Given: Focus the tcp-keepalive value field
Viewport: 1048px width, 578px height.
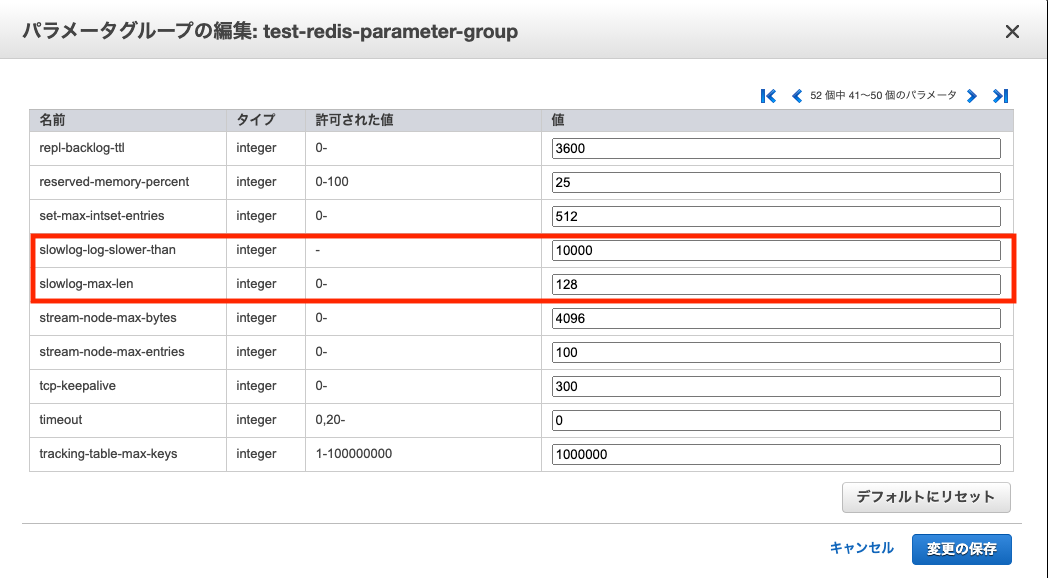Looking at the screenshot, I should coord(776,386).
